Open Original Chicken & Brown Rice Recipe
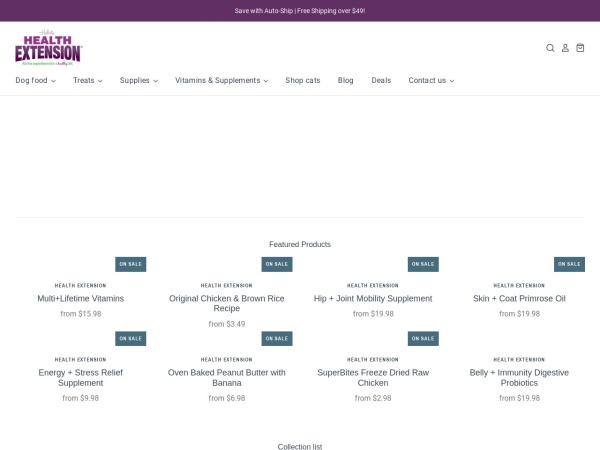The image size is (600, 450). point(227,303)
